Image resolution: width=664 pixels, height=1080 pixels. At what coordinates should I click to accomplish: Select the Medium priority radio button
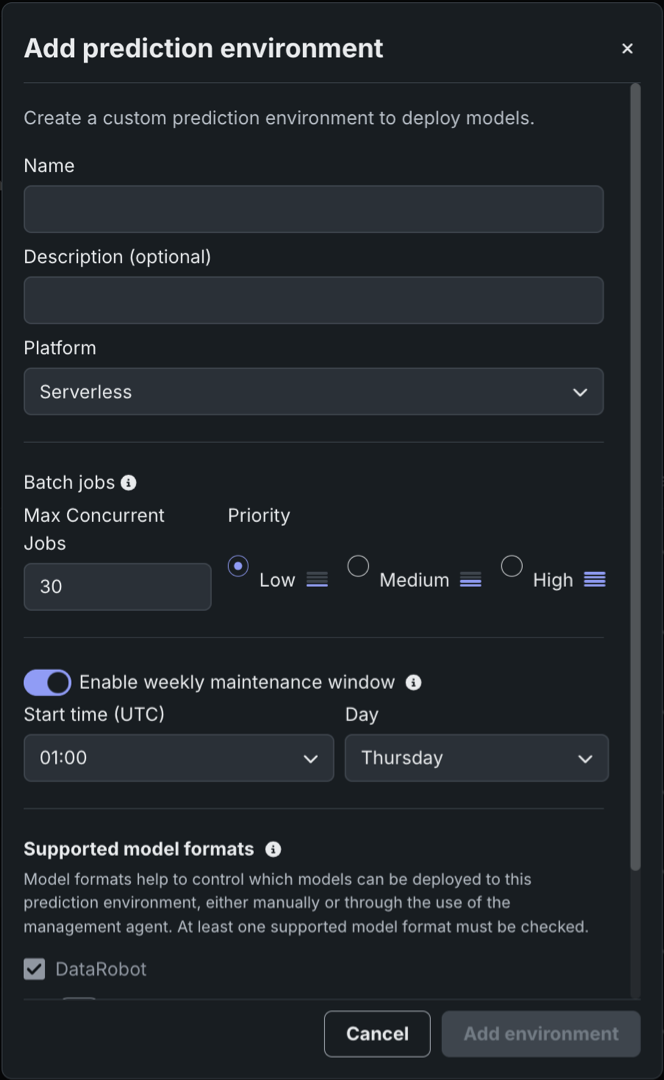click(358, 566)
